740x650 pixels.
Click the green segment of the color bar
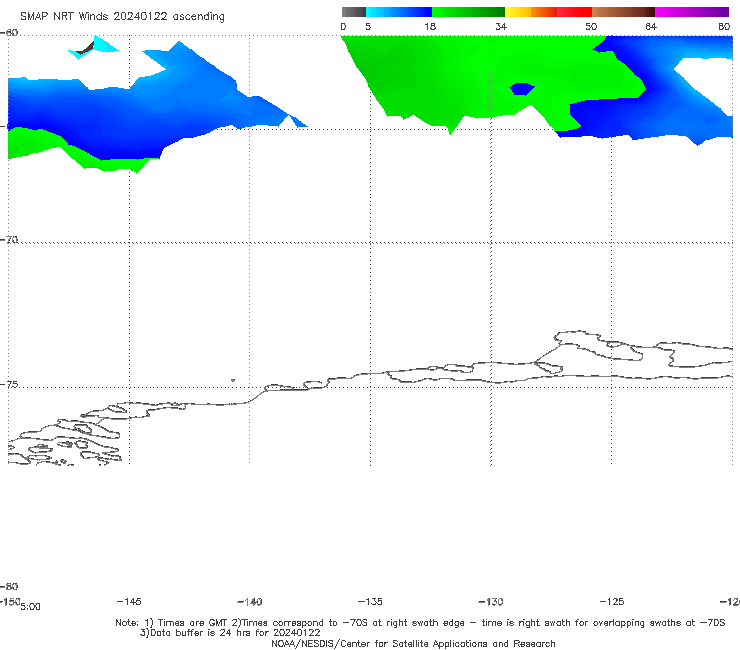pos(468,12)
